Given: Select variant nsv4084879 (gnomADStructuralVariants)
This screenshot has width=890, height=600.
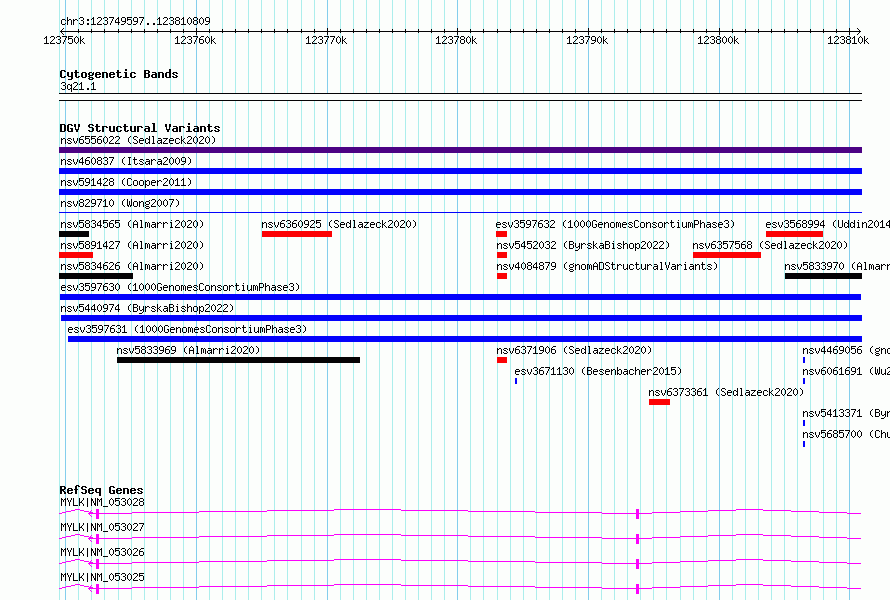Looking at the screenshot, I should coord(607,266).
